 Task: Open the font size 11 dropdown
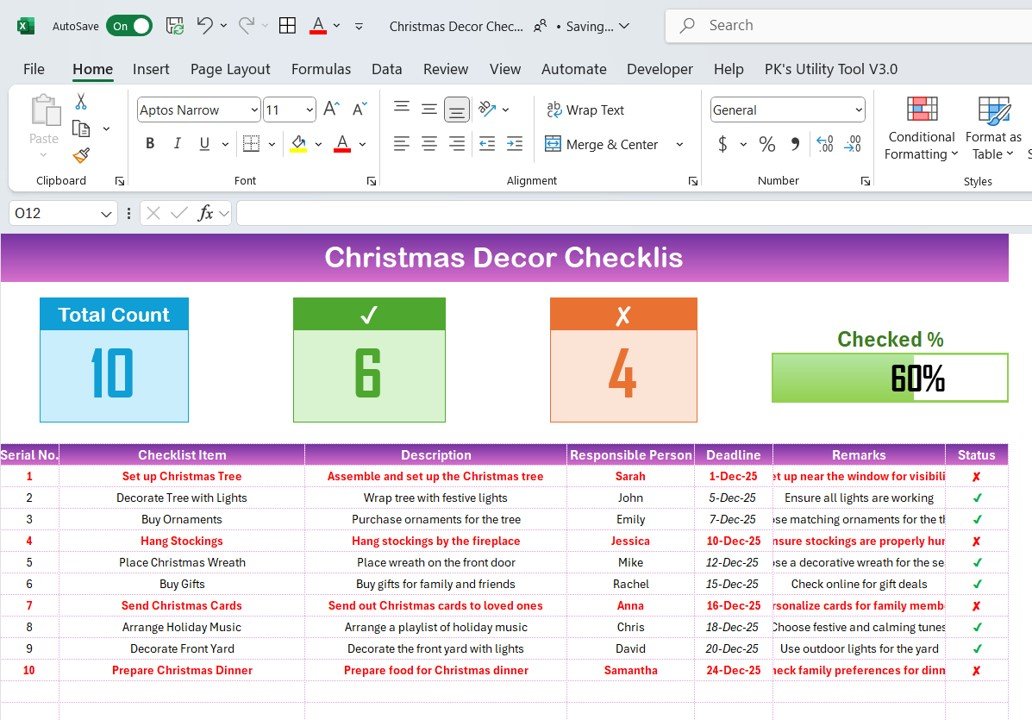point(309,110)
